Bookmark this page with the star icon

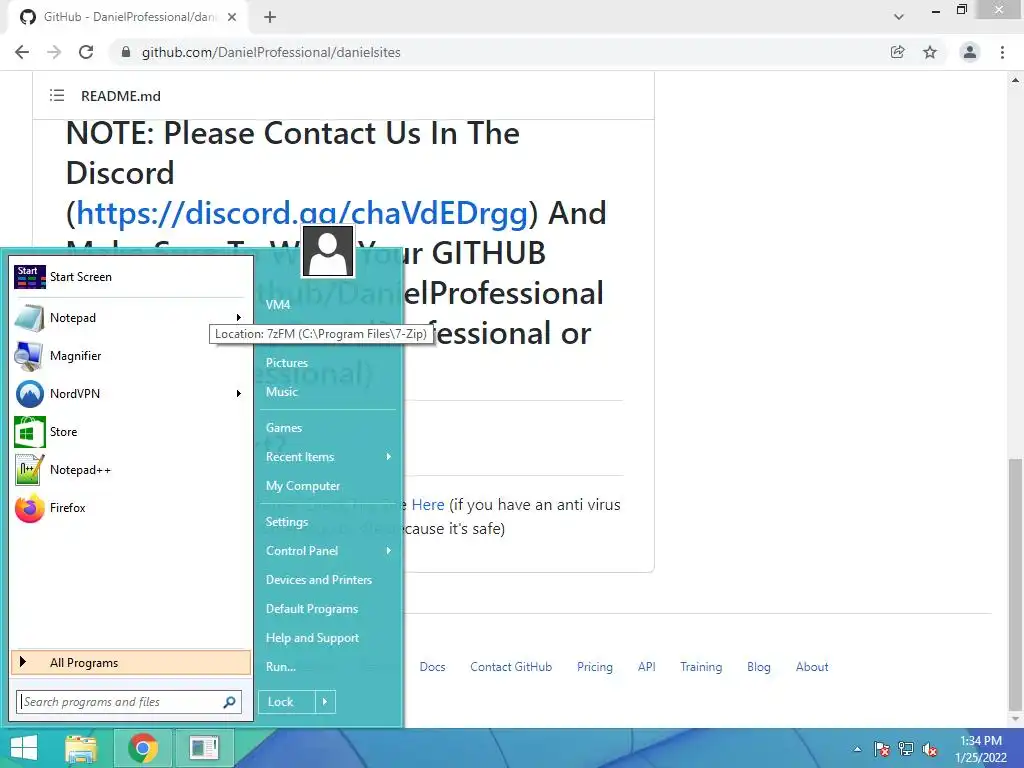pos(930,52)
